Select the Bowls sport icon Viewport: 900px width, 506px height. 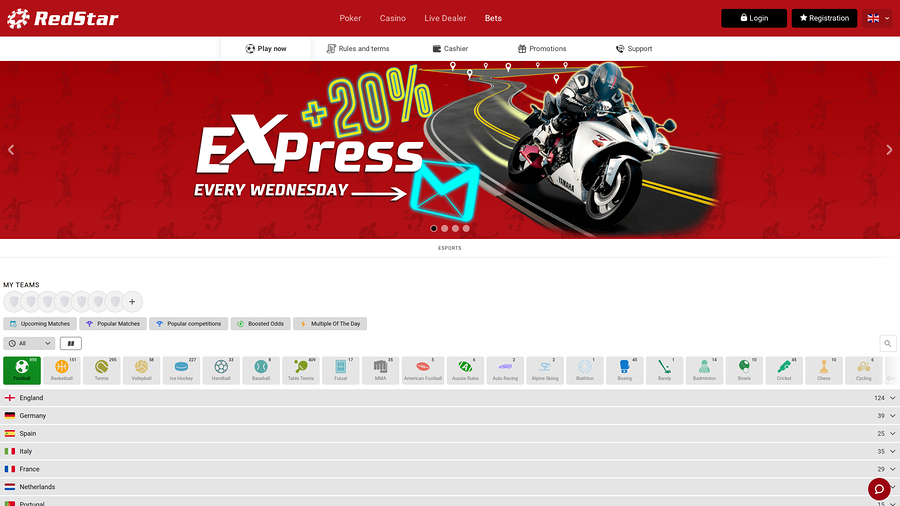744,370
